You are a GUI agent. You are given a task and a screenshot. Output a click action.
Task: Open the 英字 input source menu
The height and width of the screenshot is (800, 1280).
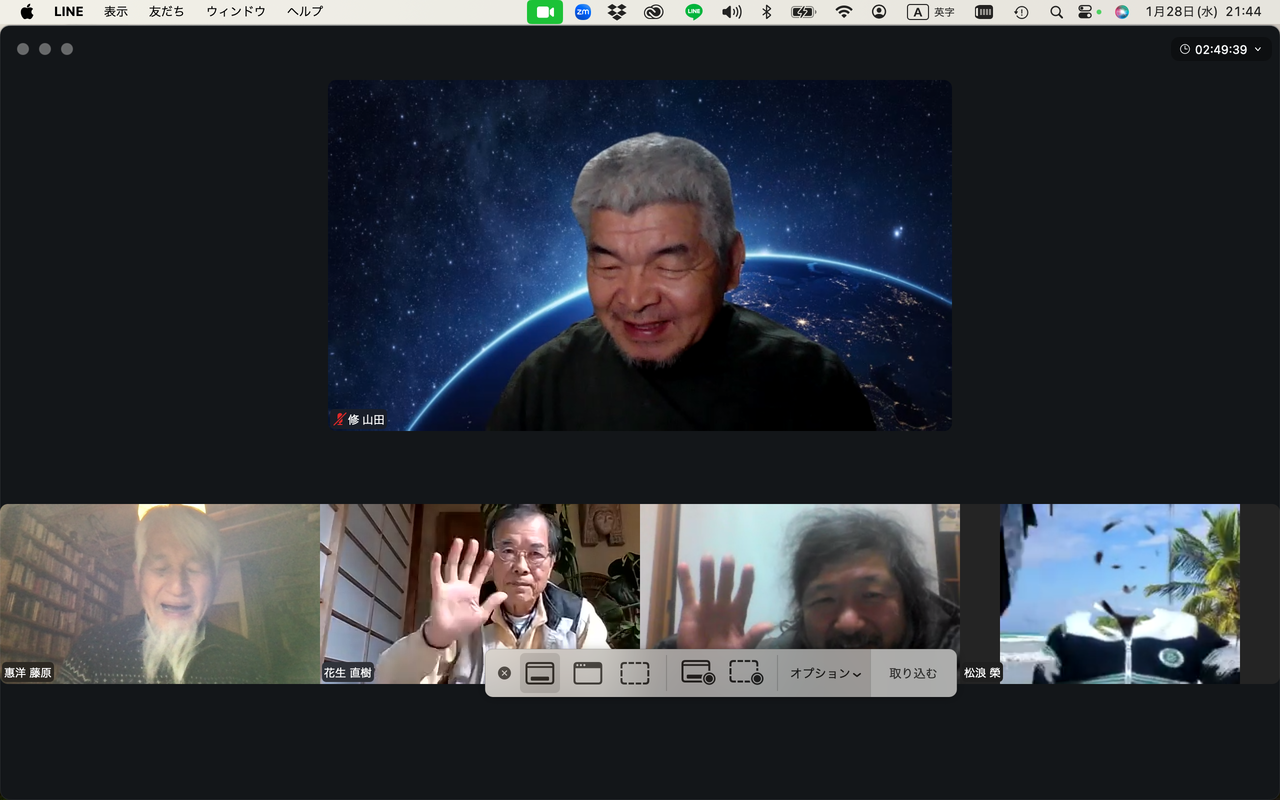point(931,12)
